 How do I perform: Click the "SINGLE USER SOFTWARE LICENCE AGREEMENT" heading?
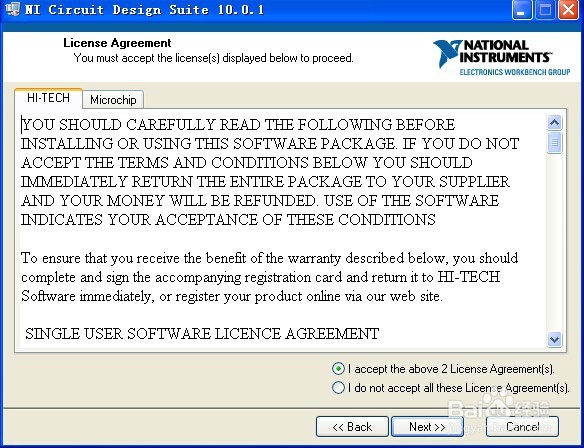(202, 333)
